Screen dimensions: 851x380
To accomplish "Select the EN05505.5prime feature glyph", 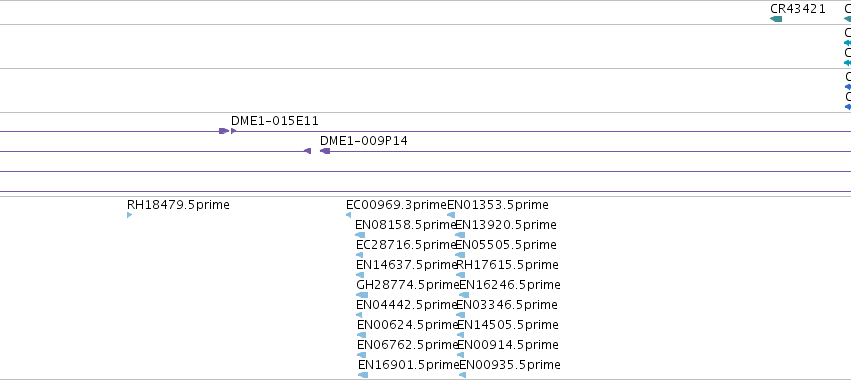I will (x=460, y=255).
